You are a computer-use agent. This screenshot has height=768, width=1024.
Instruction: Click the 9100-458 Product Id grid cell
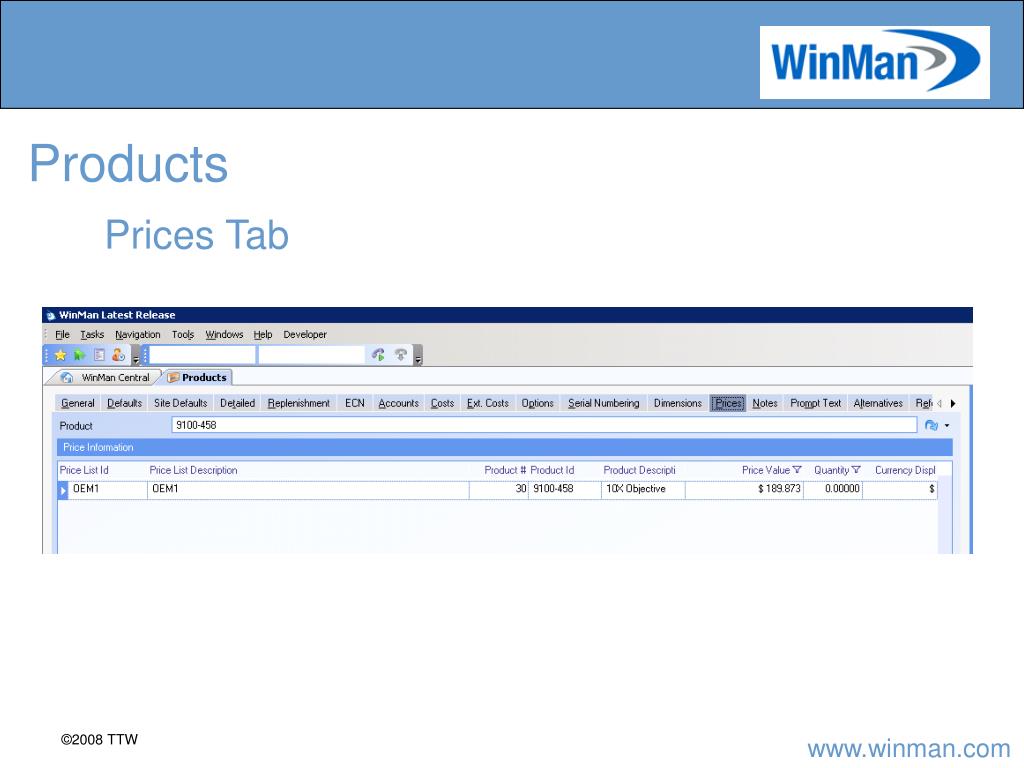[565, 489]
